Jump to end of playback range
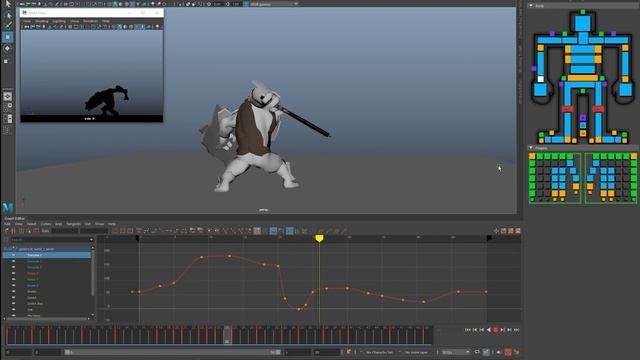 [x=516, y=330]
